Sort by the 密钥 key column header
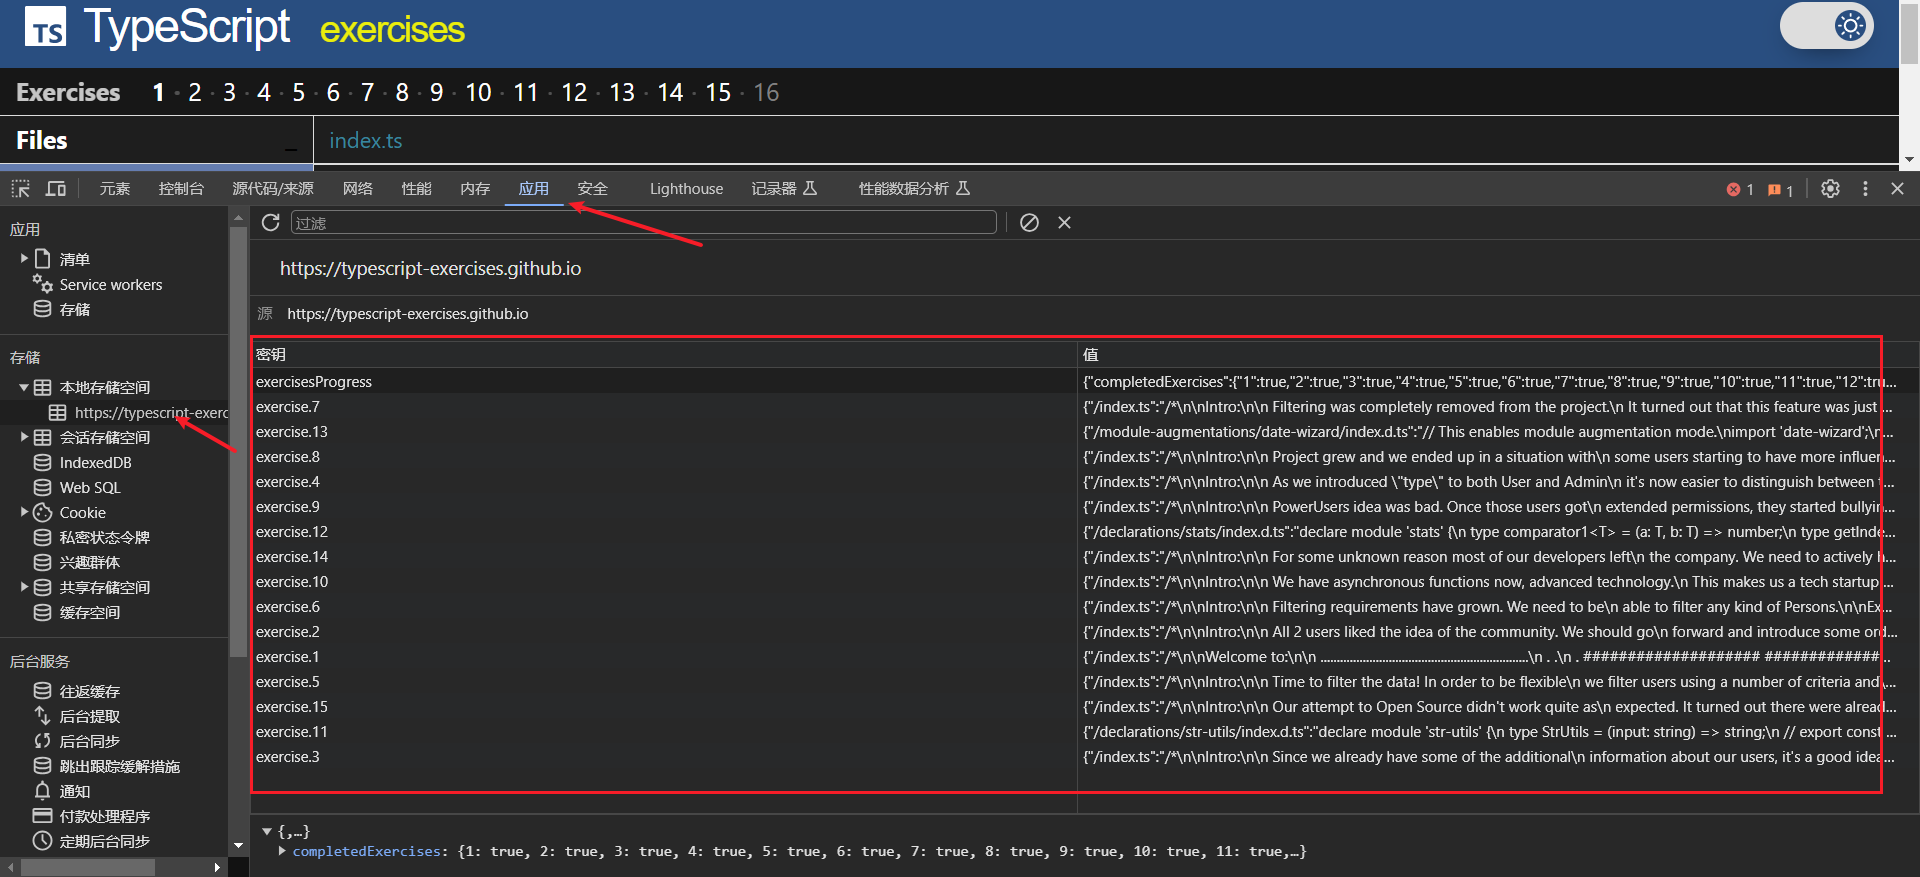The width and height of the screenshot is (1920, 877). click(x=664, y=355)
